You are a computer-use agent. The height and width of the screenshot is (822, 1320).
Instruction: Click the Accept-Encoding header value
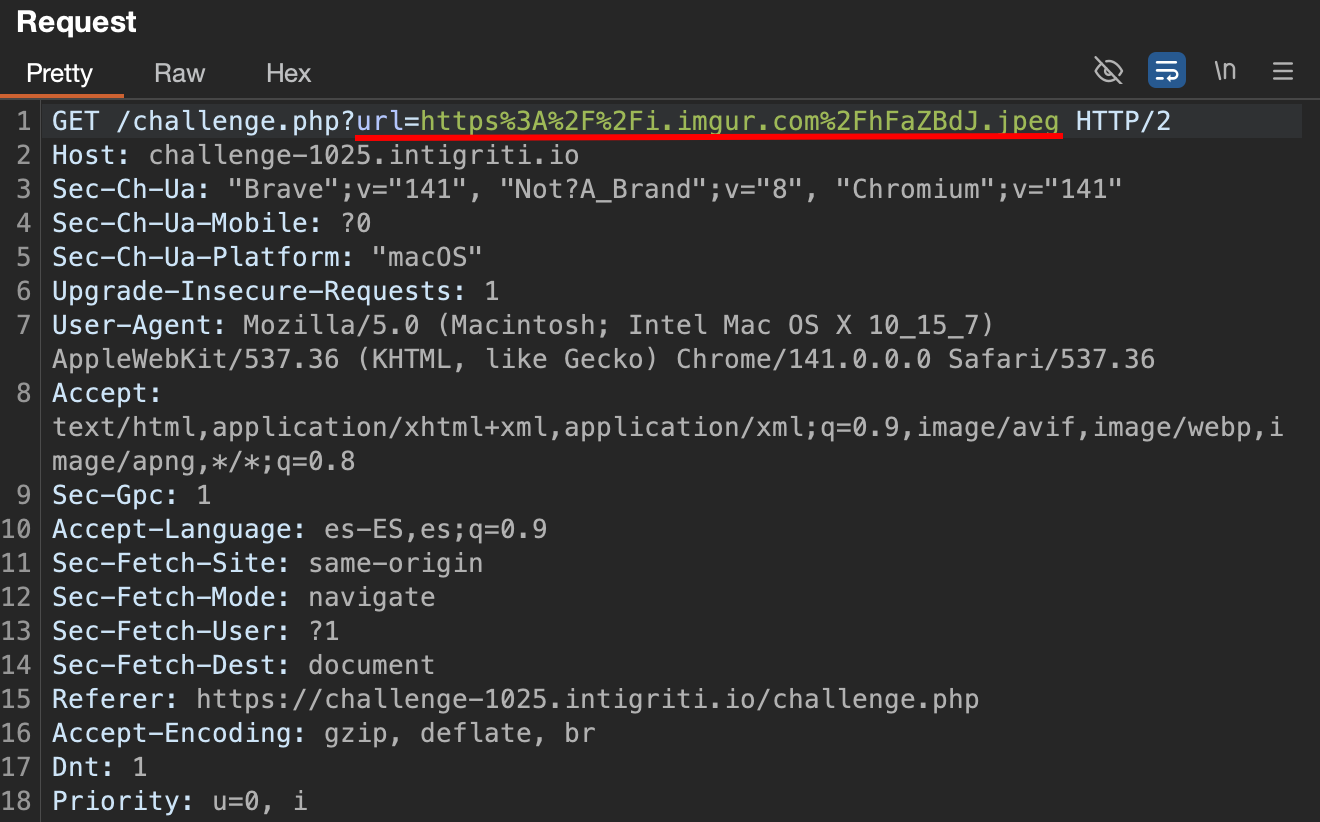click(459, 733)
